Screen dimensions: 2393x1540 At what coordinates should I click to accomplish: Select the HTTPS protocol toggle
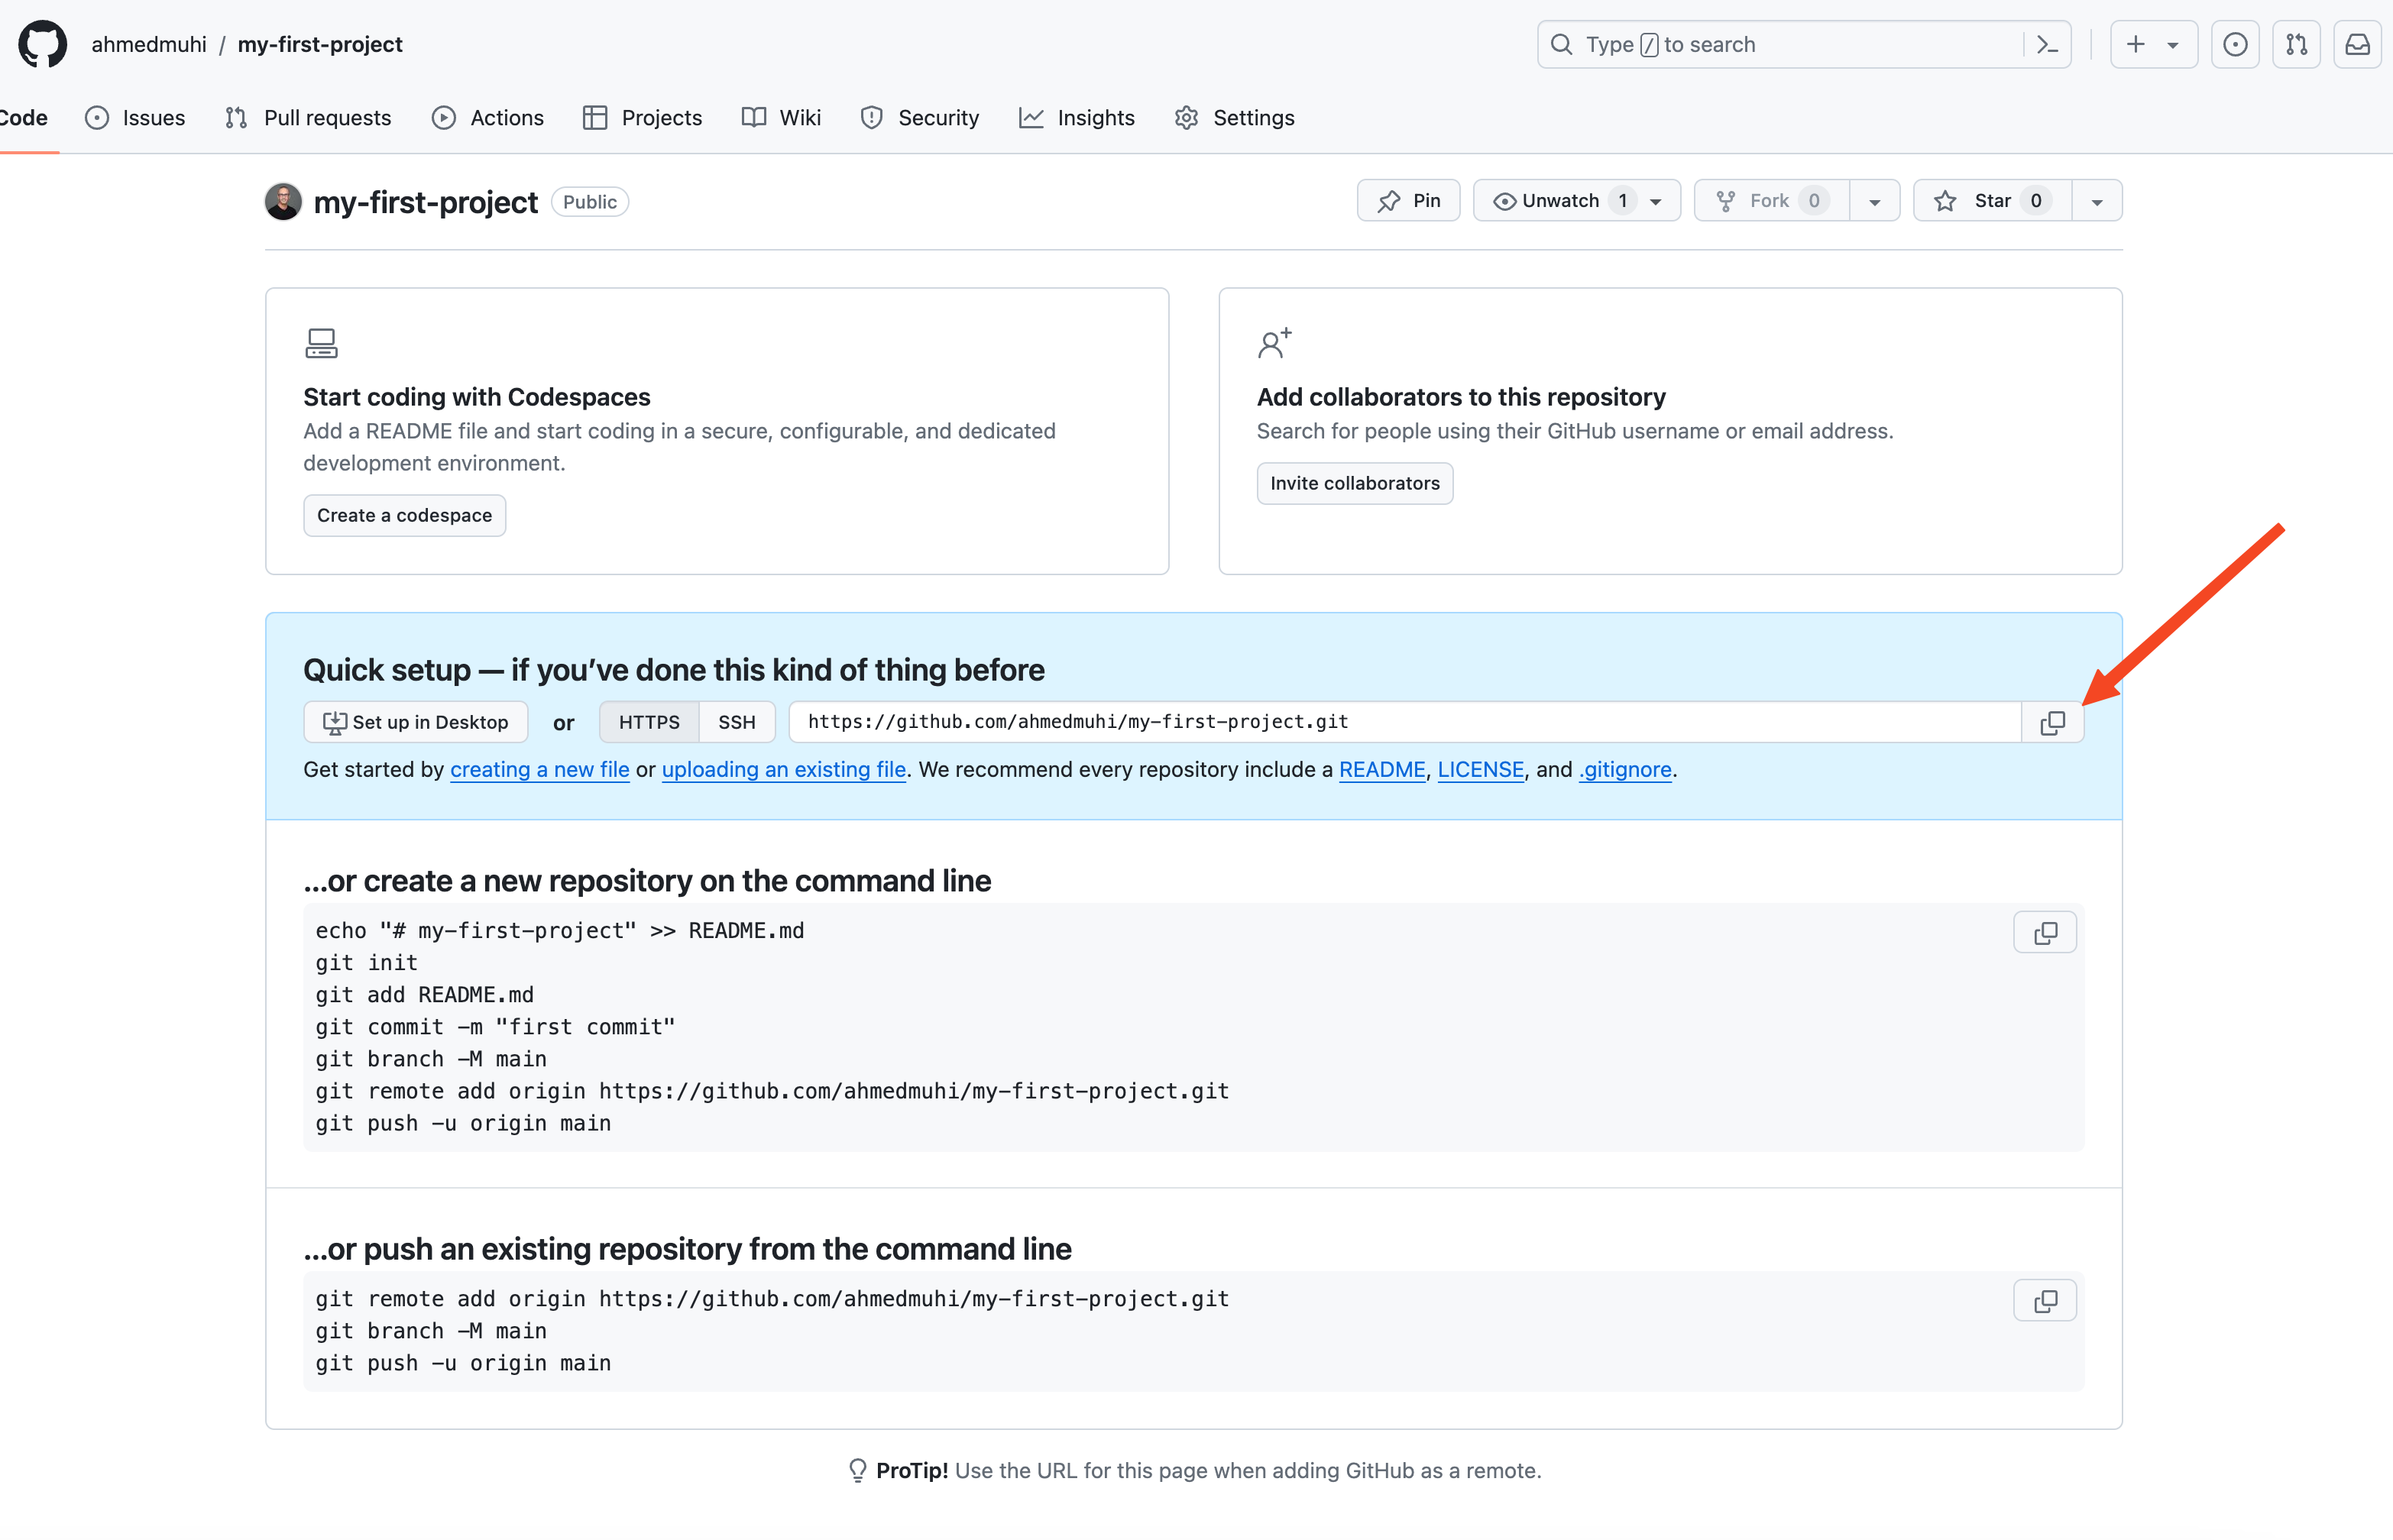[x=649, y=722]
